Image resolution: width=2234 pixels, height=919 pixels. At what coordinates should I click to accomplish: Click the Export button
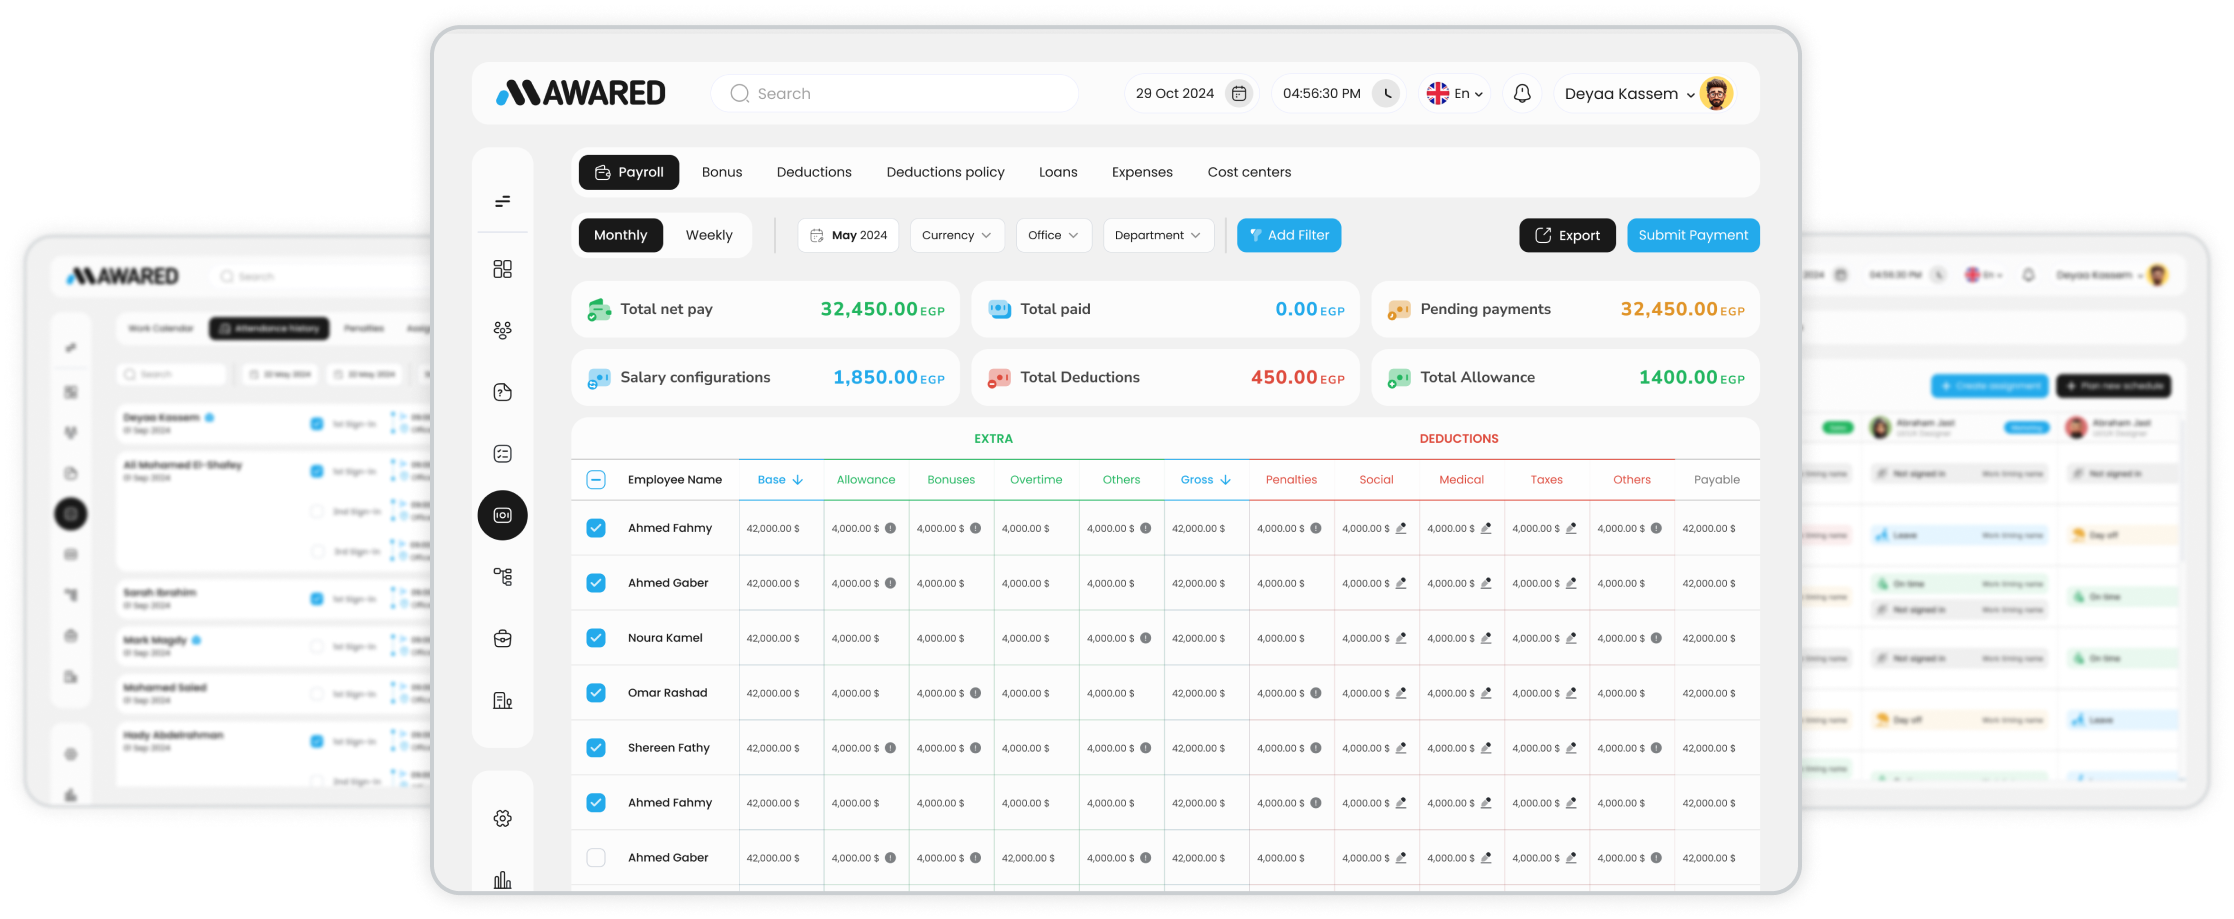pos(1567,235)
